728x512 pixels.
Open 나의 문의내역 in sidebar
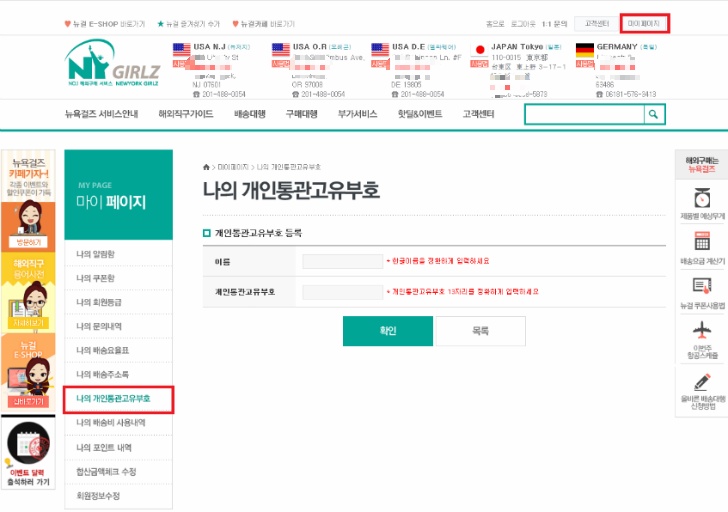point(118,327)
